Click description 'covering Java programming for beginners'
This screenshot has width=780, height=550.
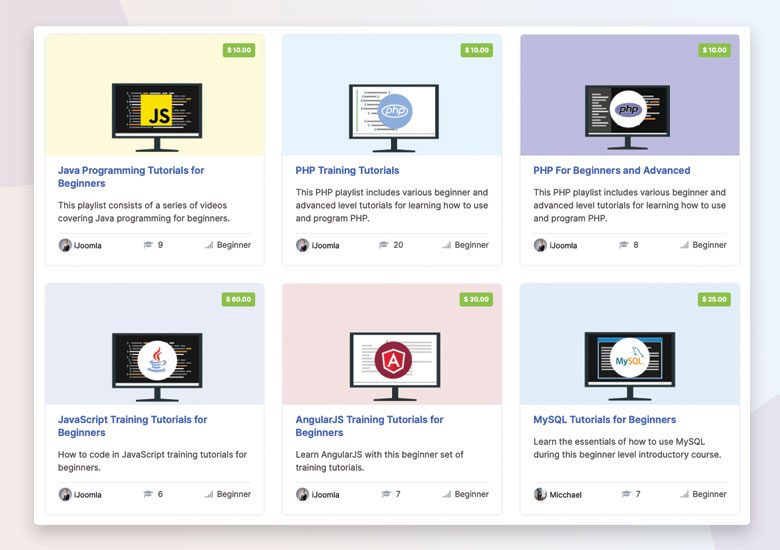coord(144,218)
